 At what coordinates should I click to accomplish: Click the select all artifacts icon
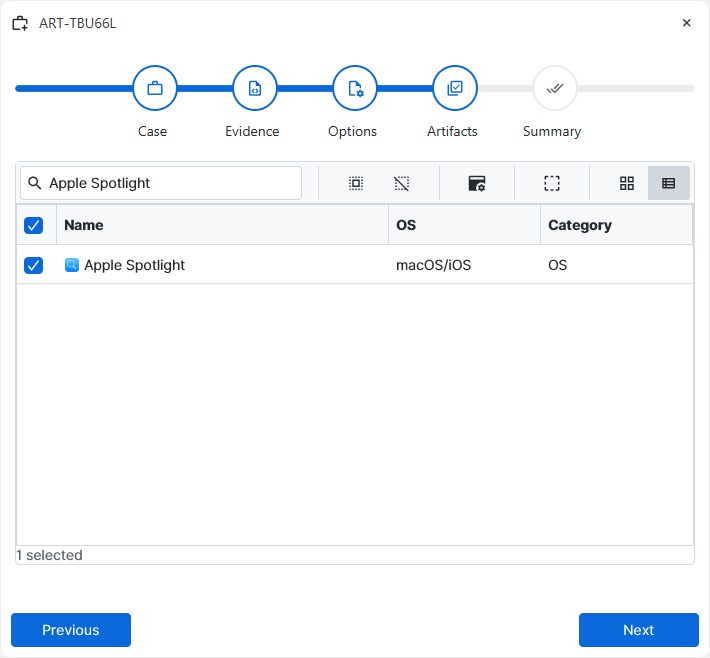coord(356,183)
